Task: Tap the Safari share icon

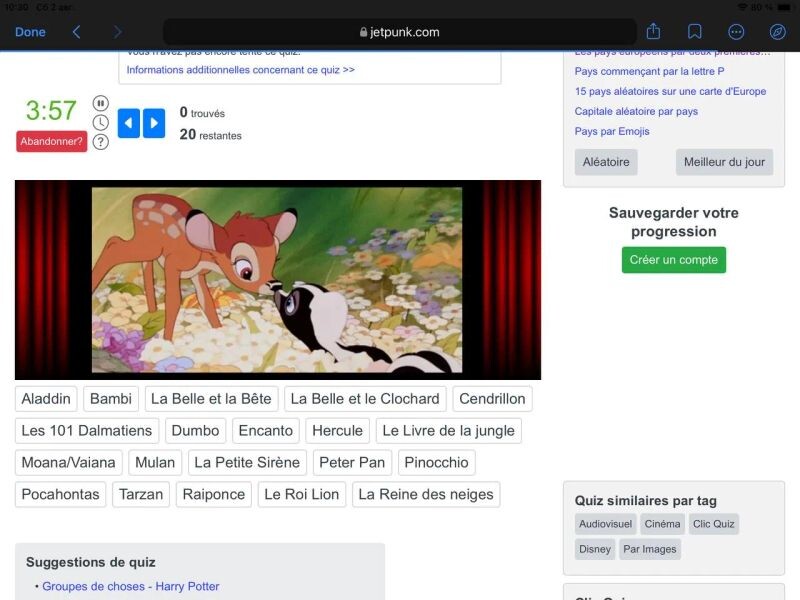Action: tap(653, 32)
